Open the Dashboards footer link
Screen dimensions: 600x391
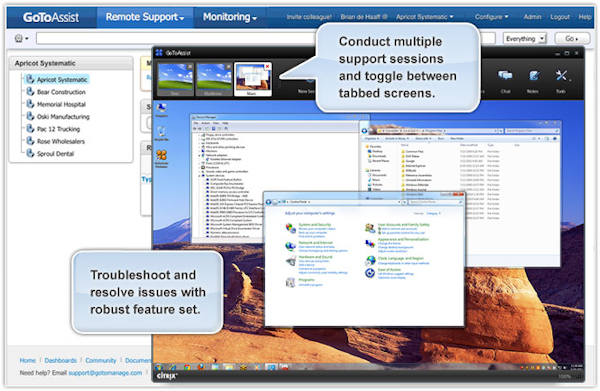point(60,360)
